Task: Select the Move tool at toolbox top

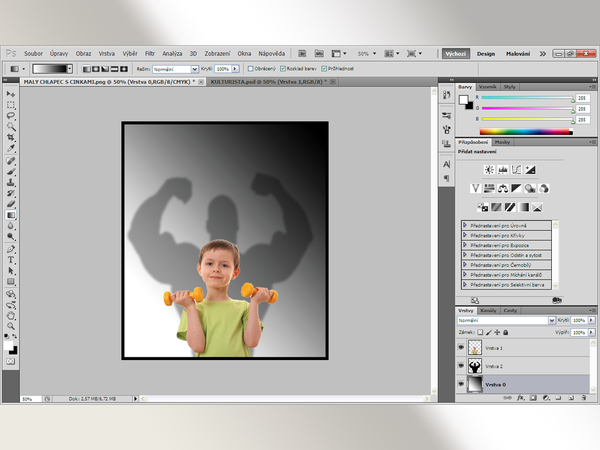Action: pyautogui.click(x=11, y=93)
